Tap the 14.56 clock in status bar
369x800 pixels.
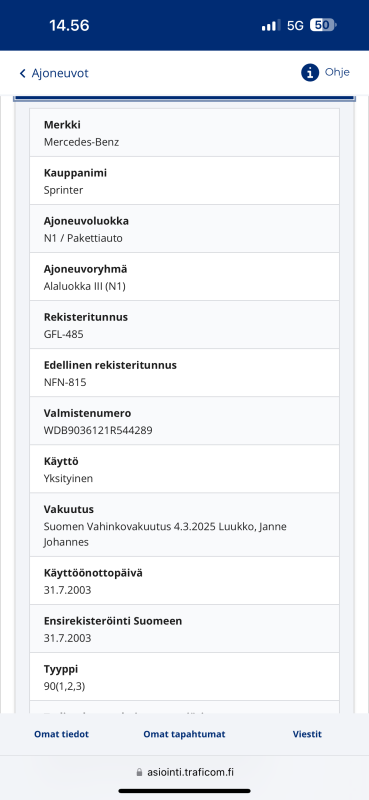pos(69,25)
